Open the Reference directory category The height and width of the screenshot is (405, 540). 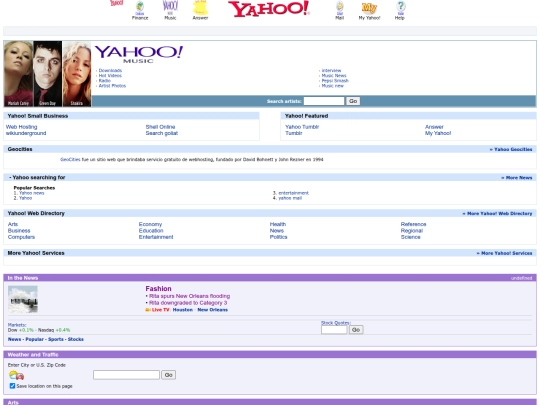pos(414,224)
